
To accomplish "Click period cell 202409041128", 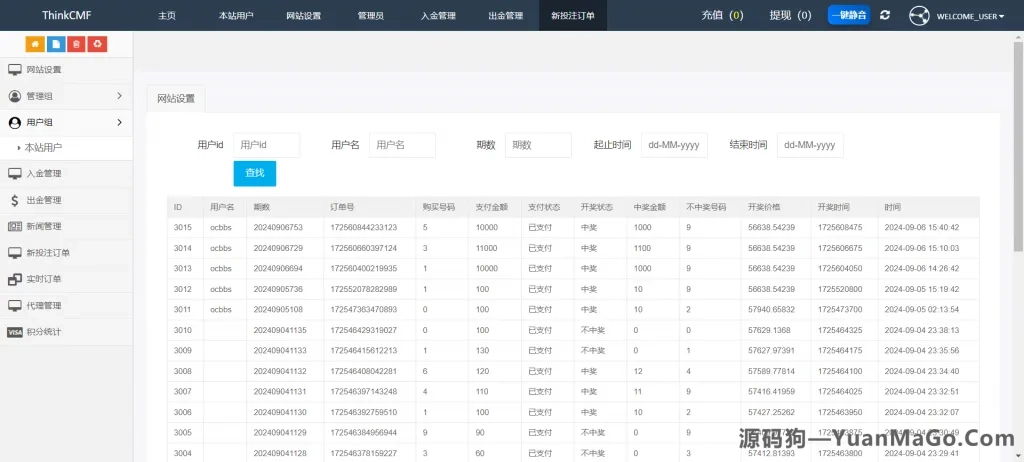I will (280, 454).
